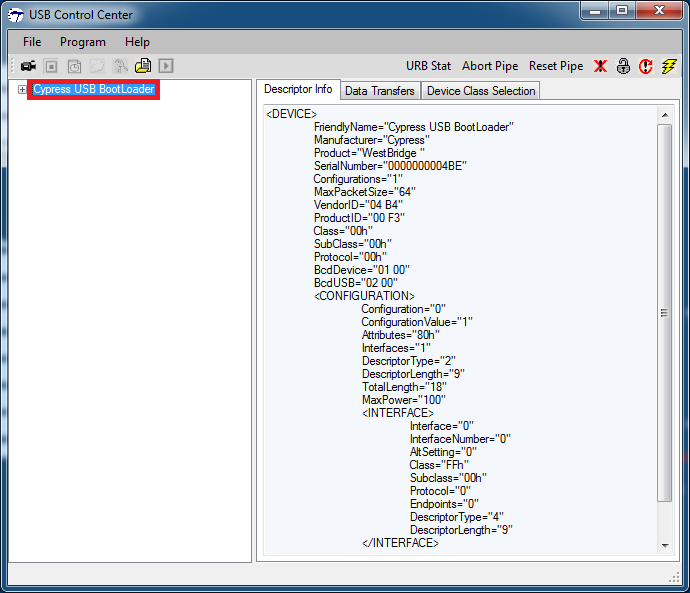Switch to the Data Transfers tab

click(379, 91)
